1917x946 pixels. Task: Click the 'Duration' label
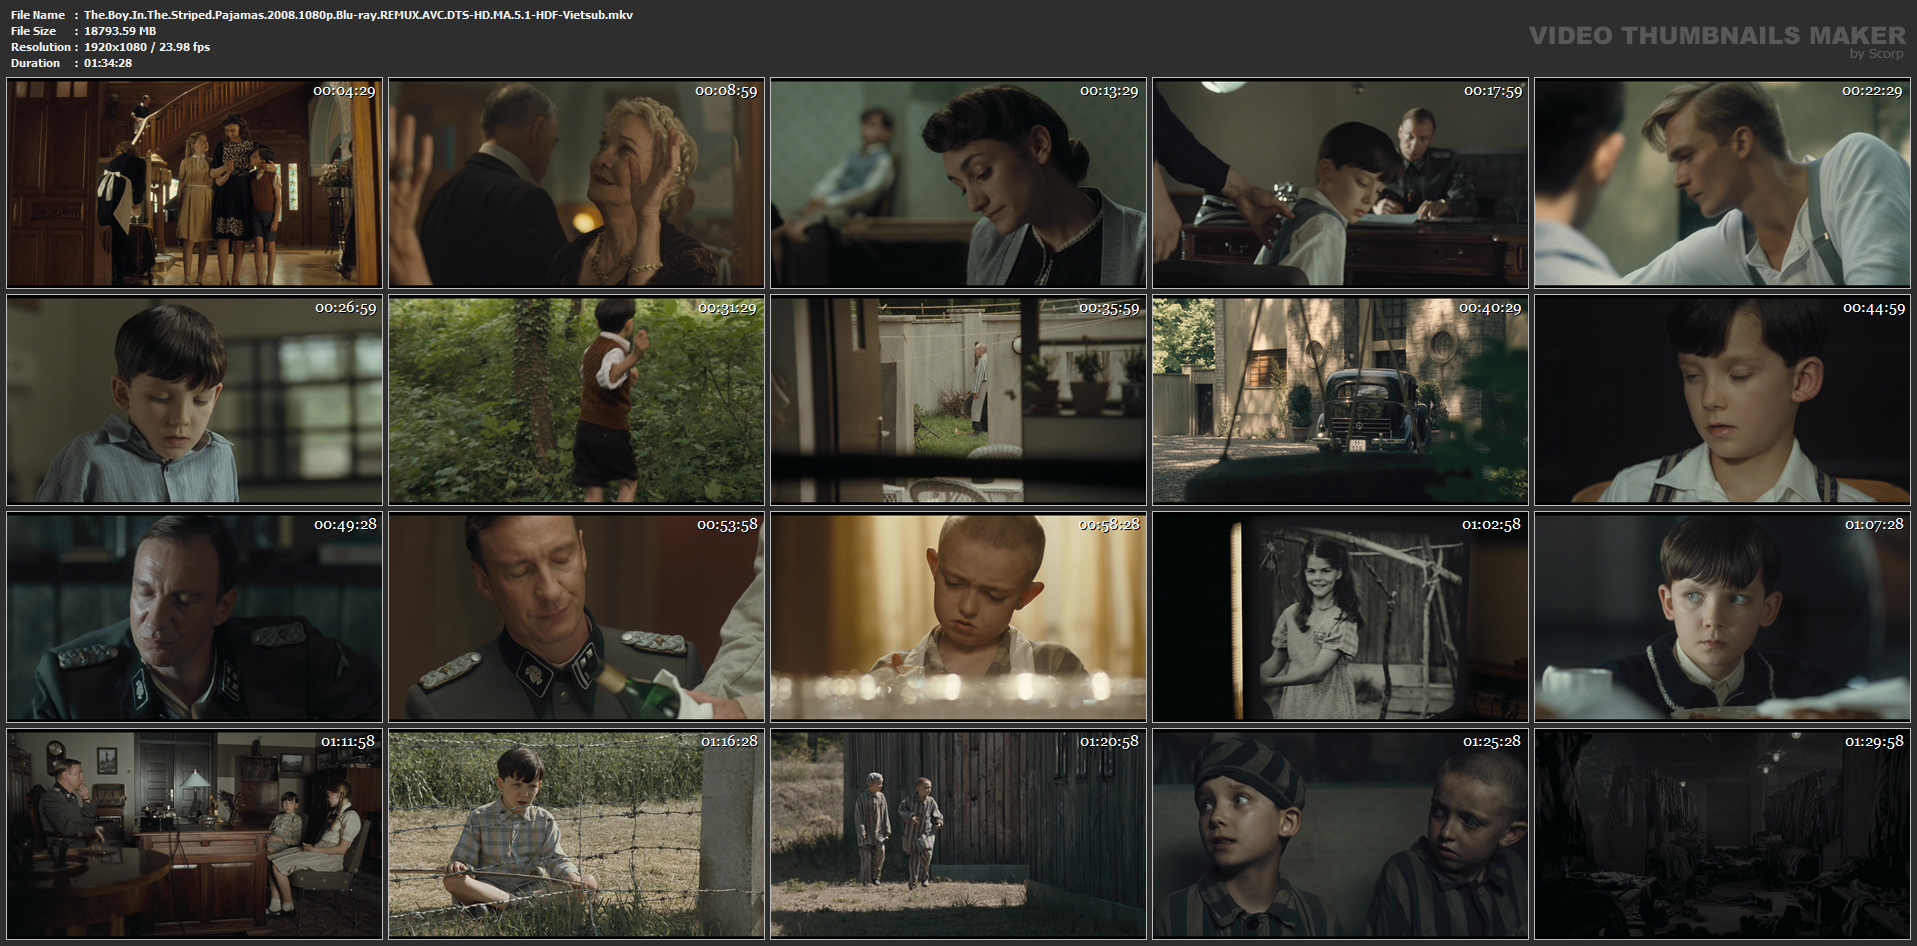(36, 63)
